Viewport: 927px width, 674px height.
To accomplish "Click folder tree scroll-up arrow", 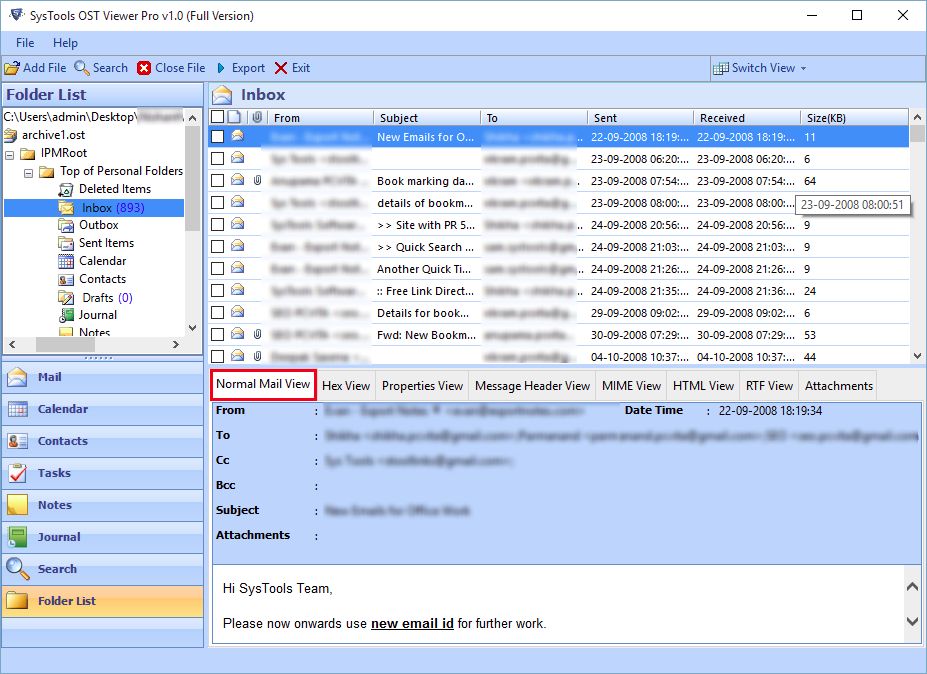I will (x=192, y=118).
